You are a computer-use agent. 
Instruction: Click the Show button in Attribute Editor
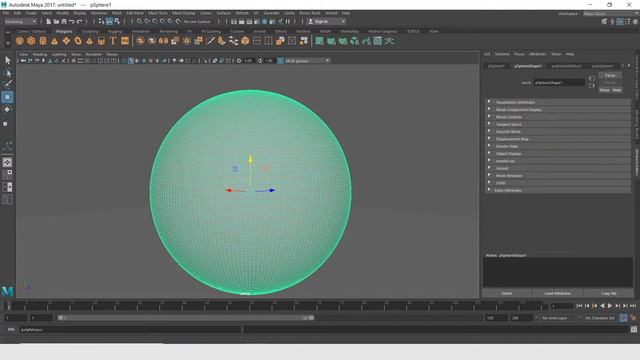click(x=604, y=90)
